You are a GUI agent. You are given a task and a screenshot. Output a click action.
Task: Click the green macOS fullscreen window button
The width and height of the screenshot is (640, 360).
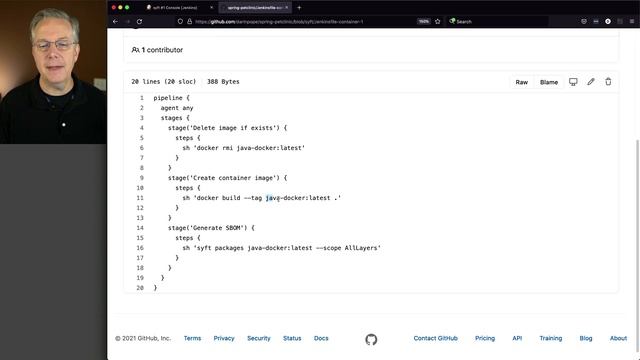[127, 7]
